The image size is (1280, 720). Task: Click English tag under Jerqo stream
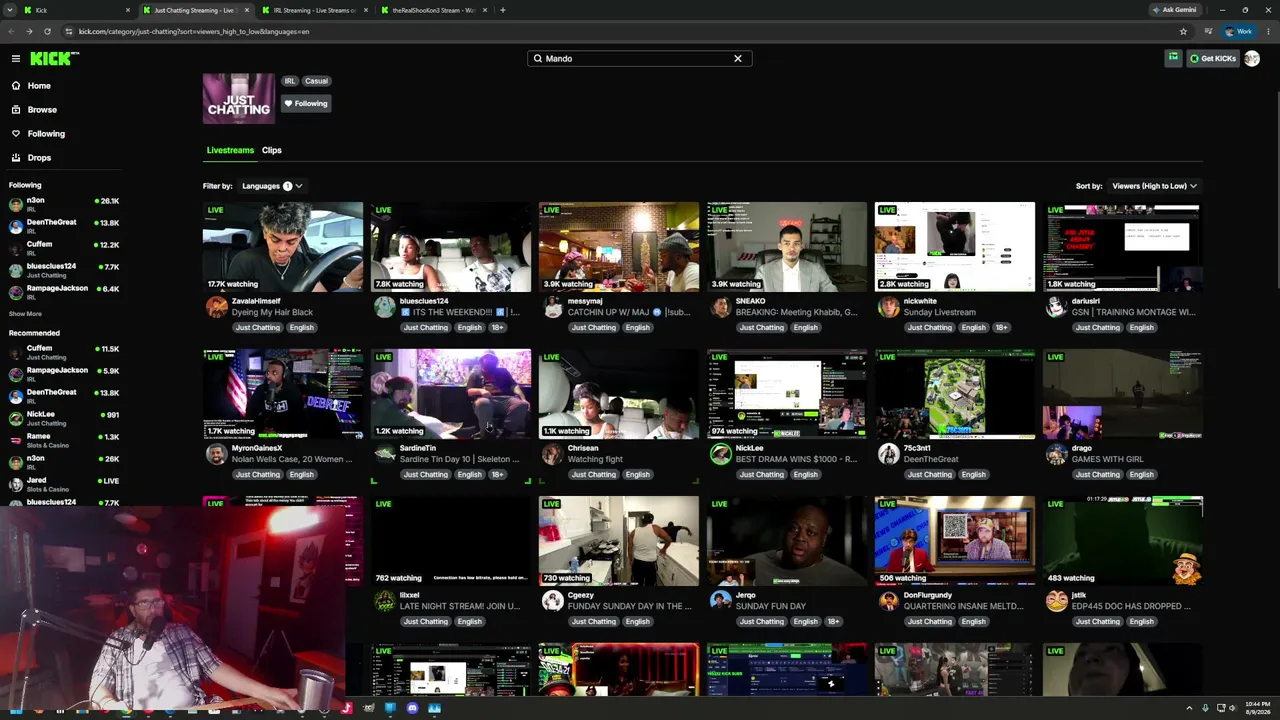(805, 622)
